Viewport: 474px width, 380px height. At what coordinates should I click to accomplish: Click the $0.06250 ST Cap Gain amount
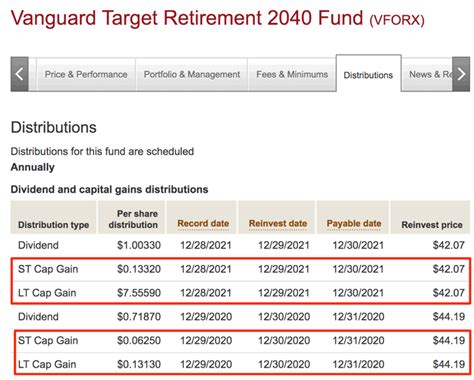coord(139,340)
